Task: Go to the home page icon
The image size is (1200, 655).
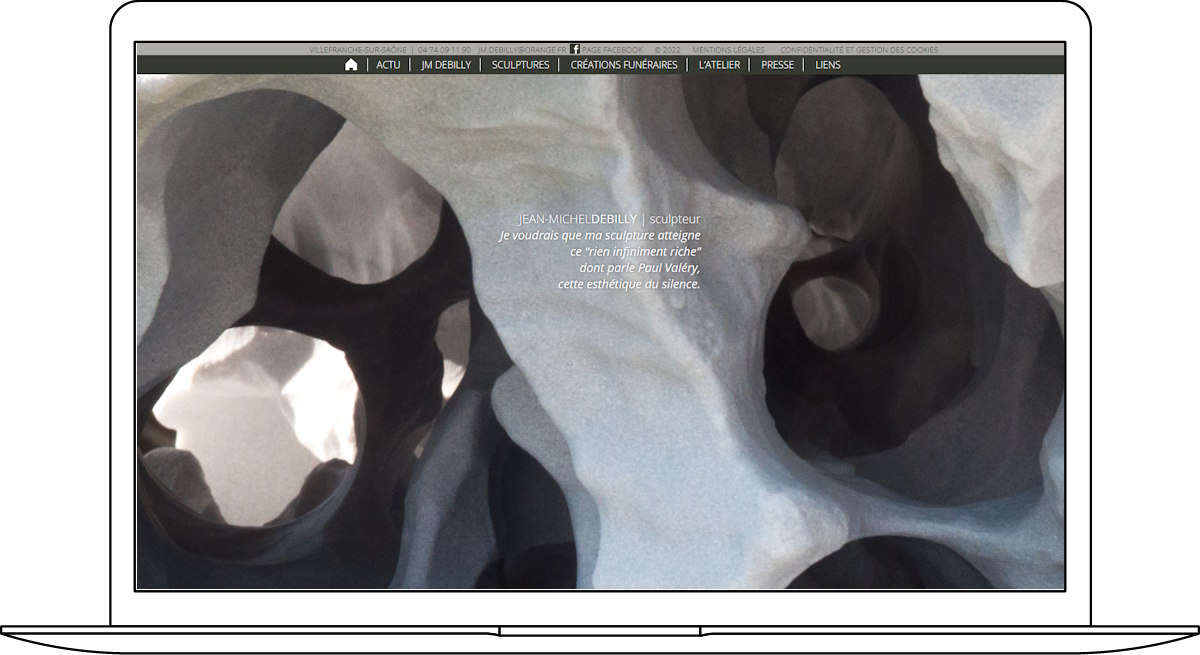Action: pos(351,65)
